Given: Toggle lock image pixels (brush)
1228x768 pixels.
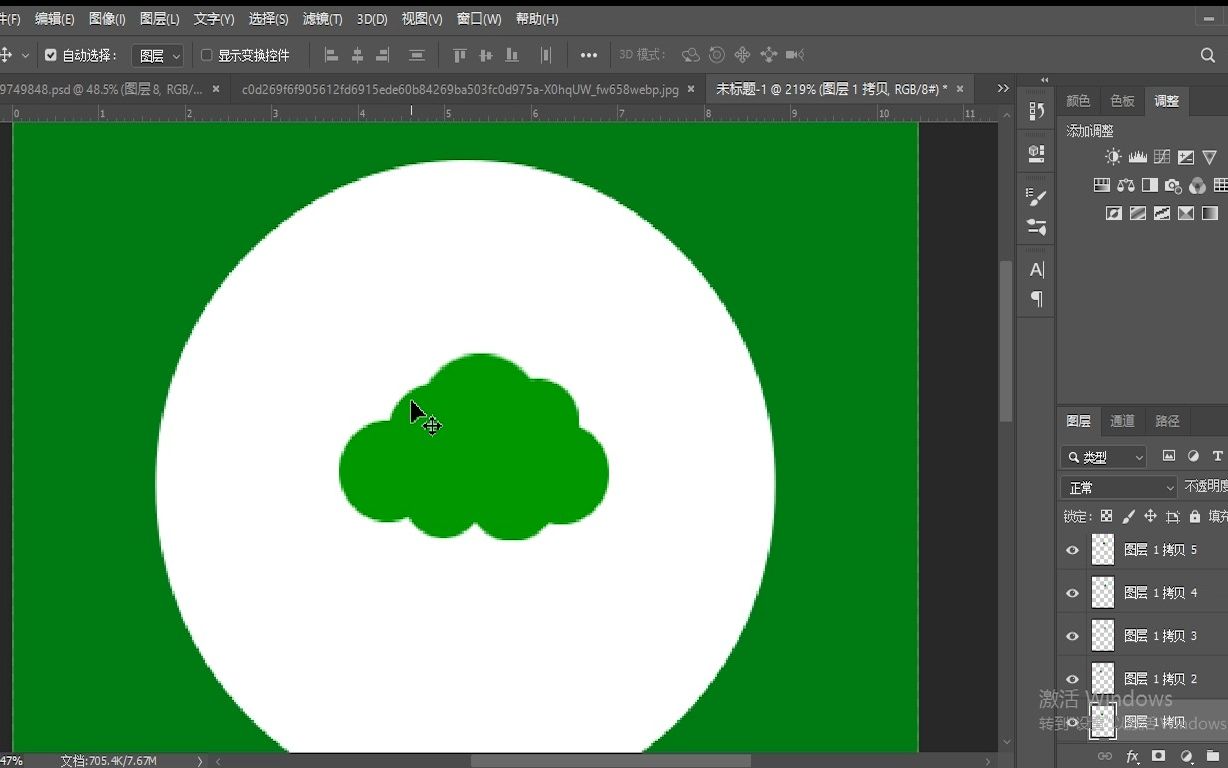Looking at the screenshot, I should point(1128,517).
